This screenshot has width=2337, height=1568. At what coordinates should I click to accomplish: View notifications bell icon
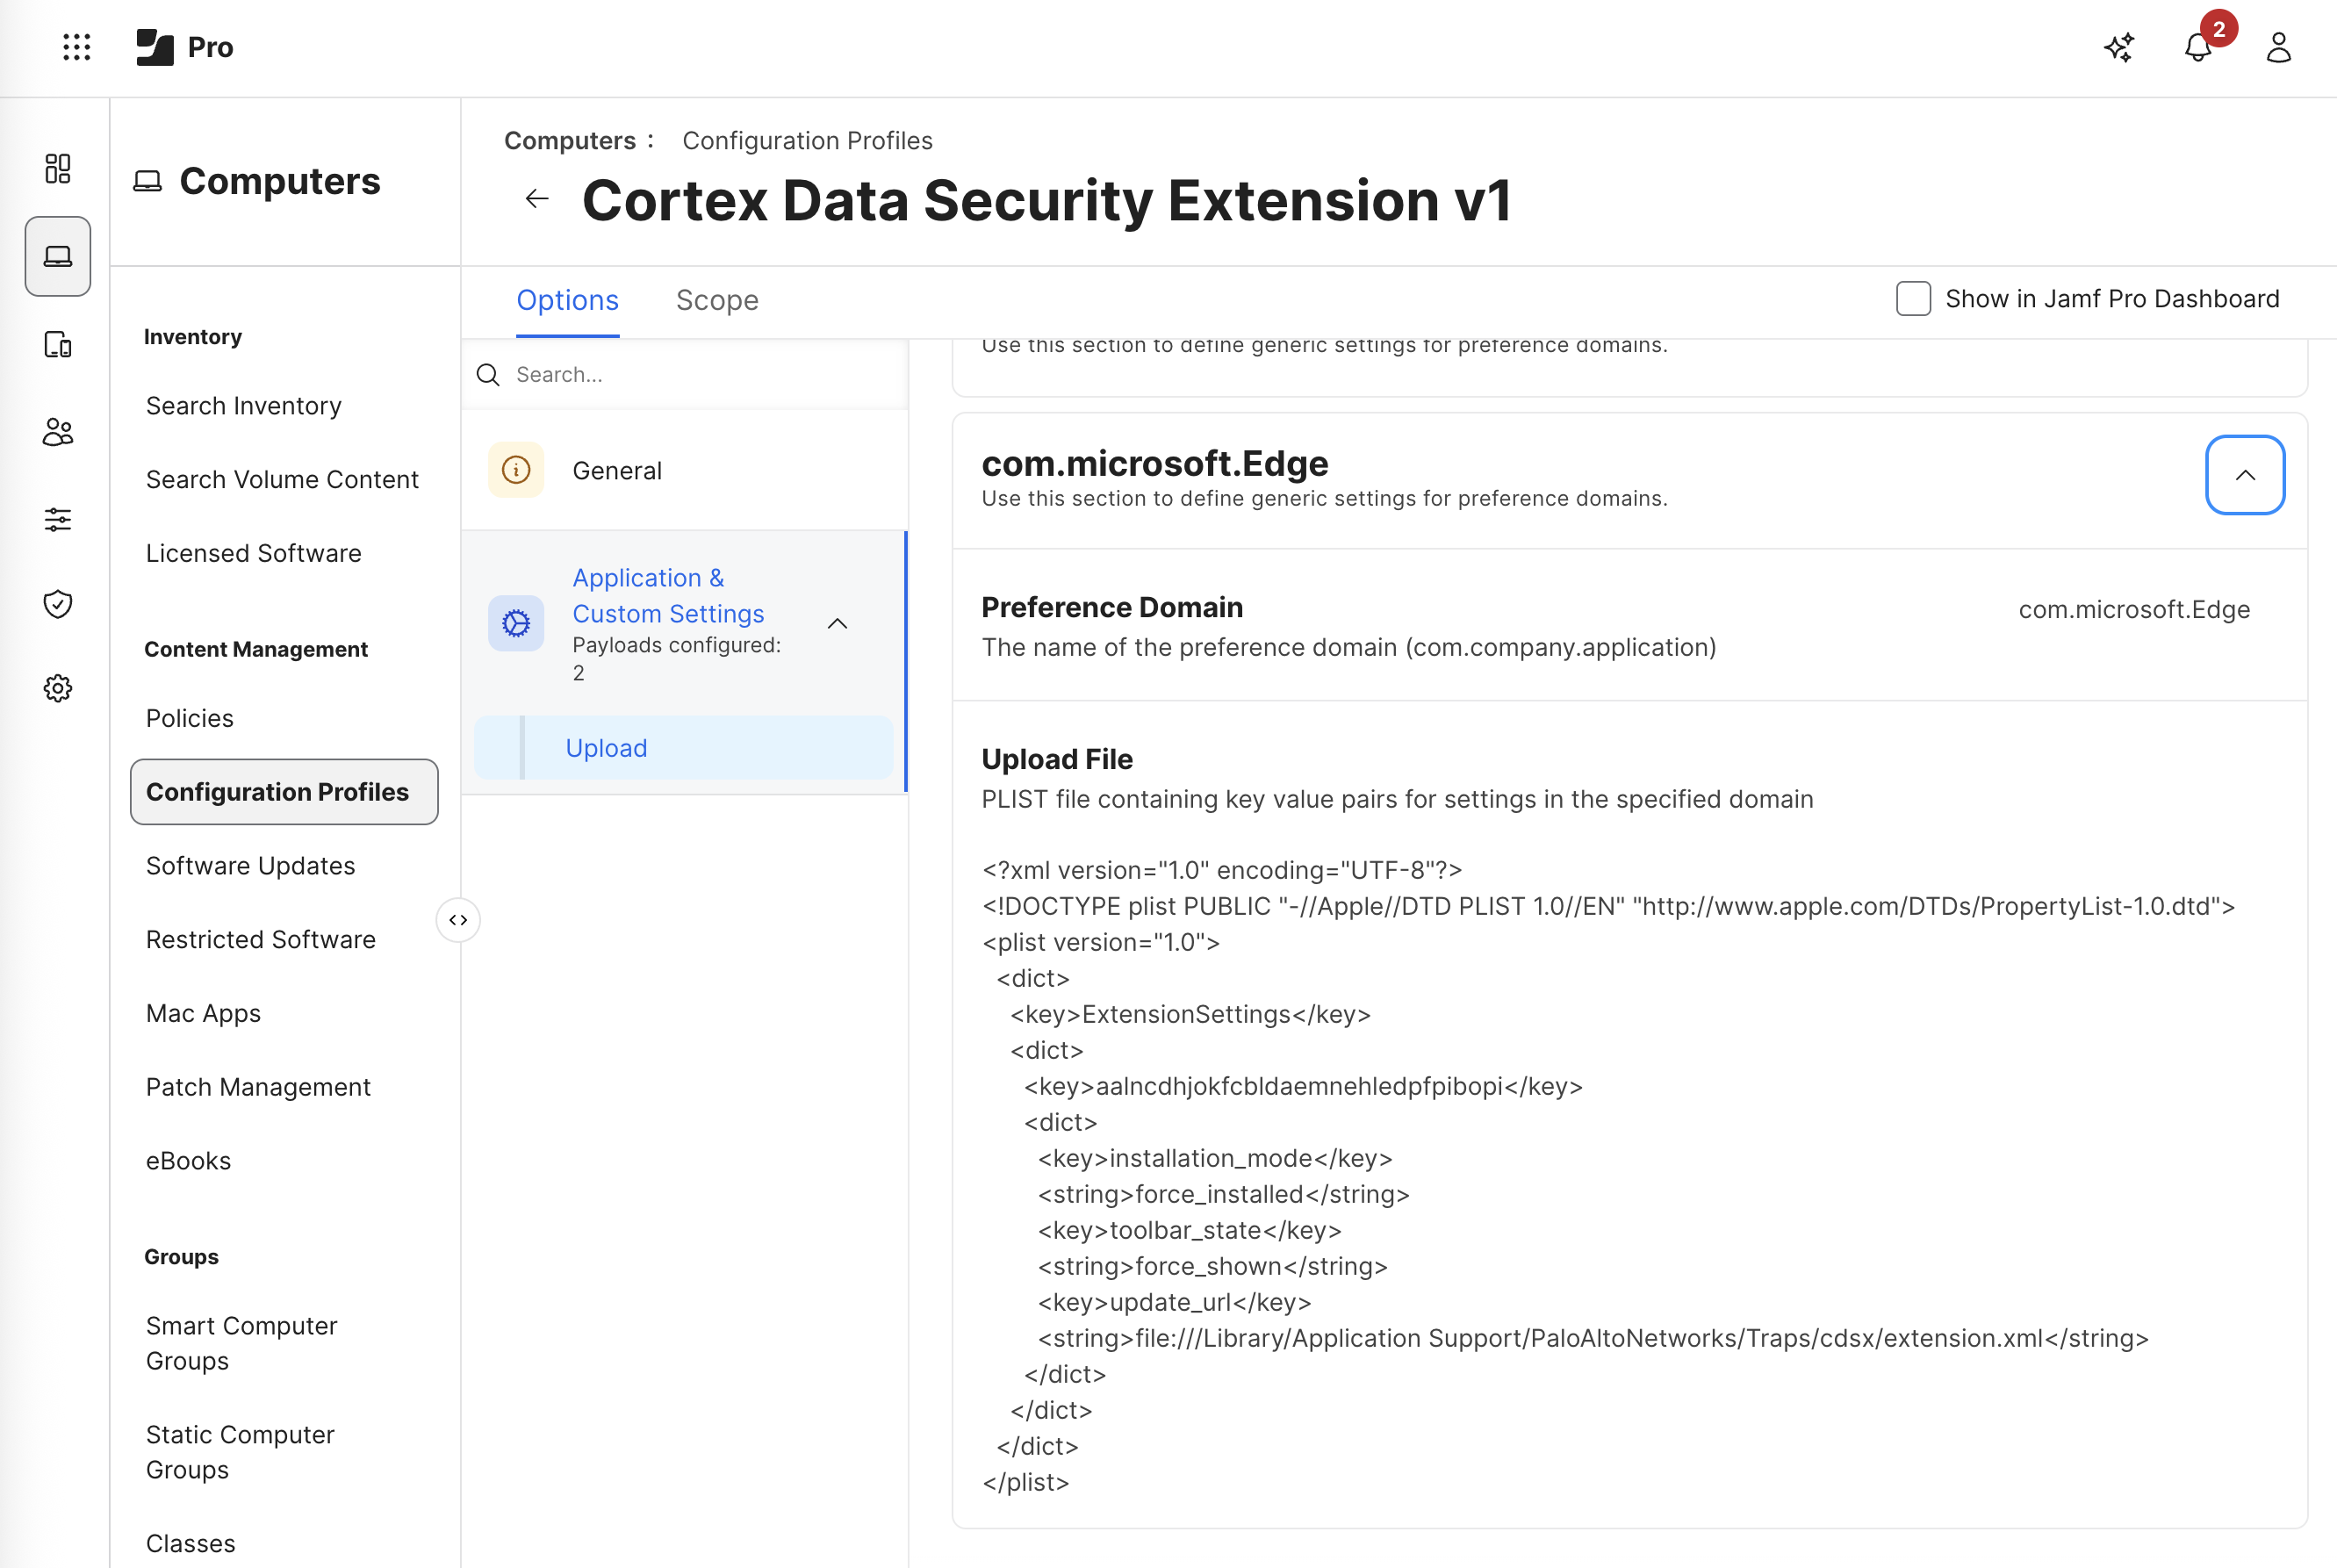[2198, 47]
